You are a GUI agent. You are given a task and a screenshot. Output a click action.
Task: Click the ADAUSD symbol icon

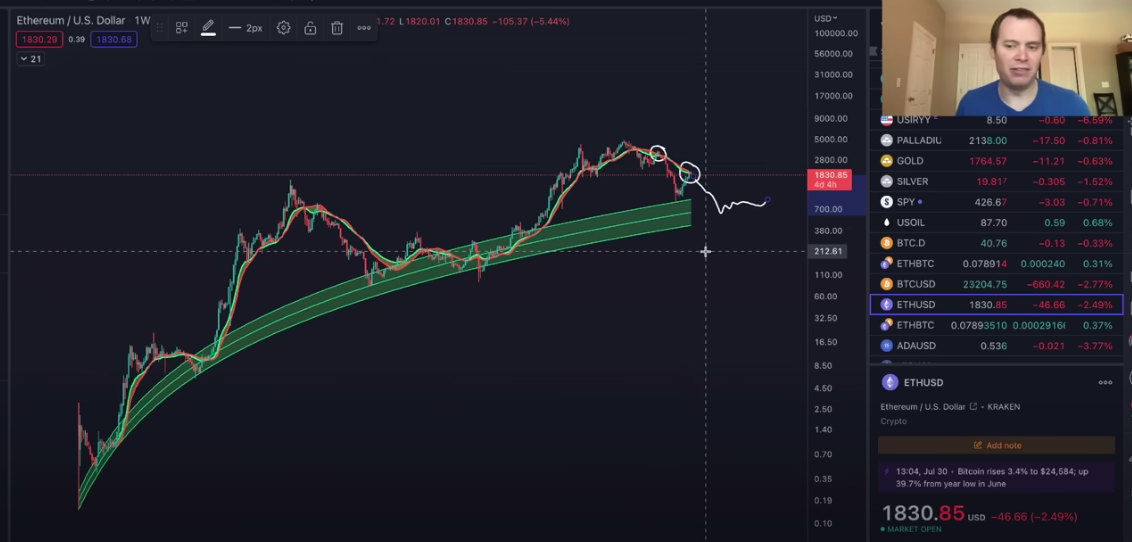click(887, 346)
